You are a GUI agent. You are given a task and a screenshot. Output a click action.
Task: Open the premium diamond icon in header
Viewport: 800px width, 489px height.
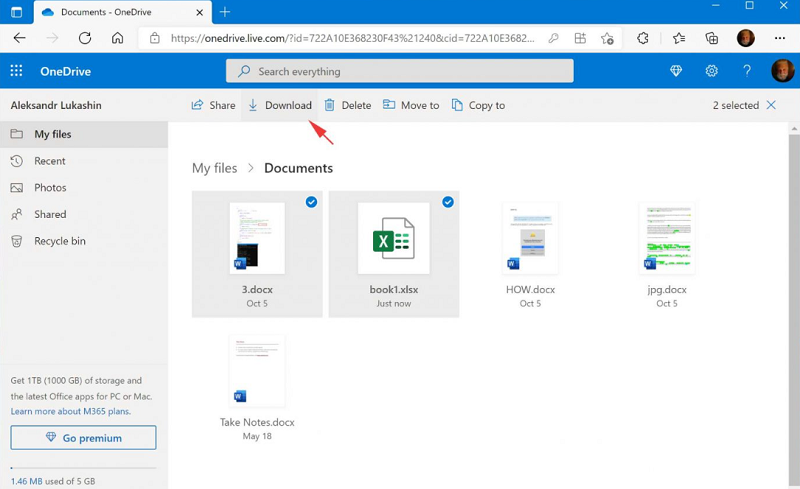[676, 71]
